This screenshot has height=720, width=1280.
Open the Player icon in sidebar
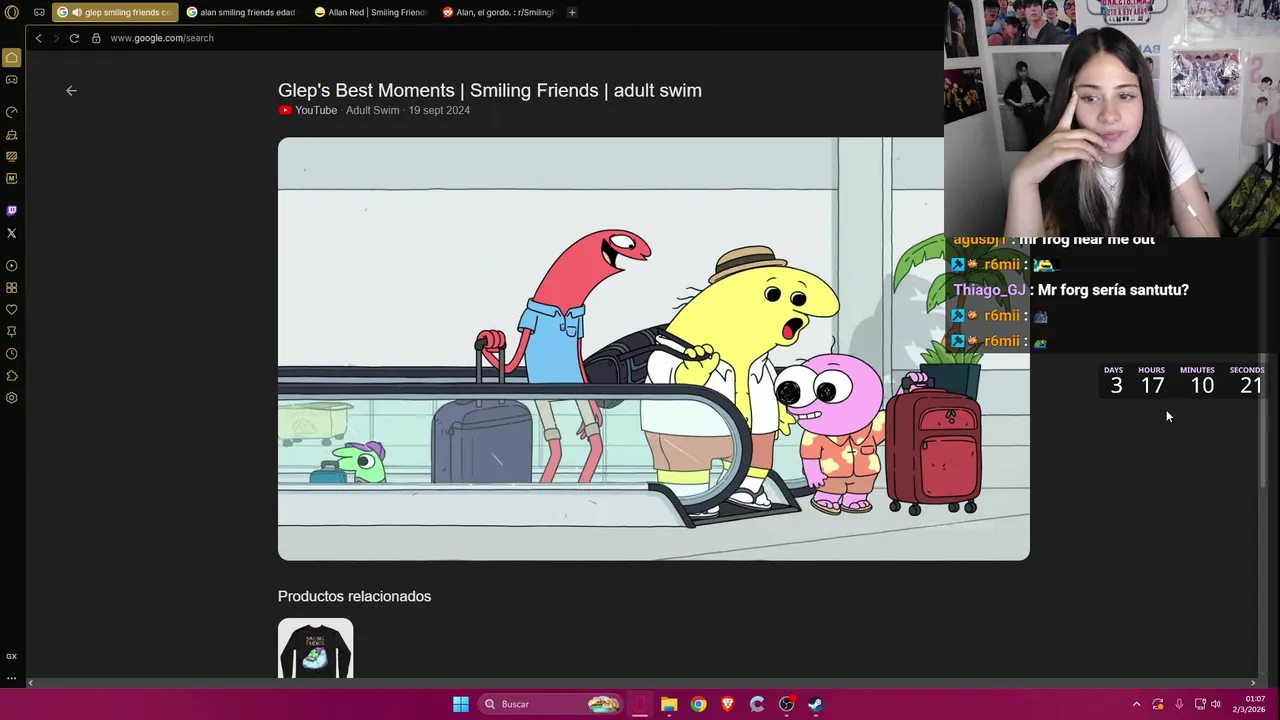12,266
